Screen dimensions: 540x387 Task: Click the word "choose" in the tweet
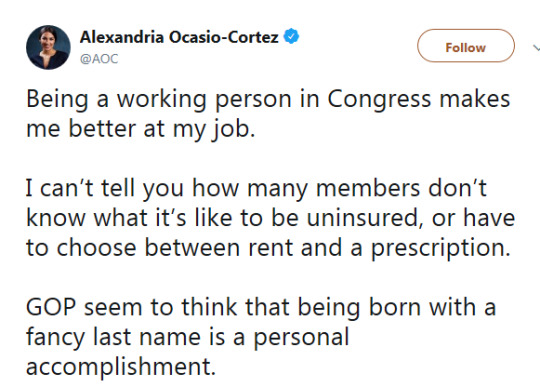[96, 248]
